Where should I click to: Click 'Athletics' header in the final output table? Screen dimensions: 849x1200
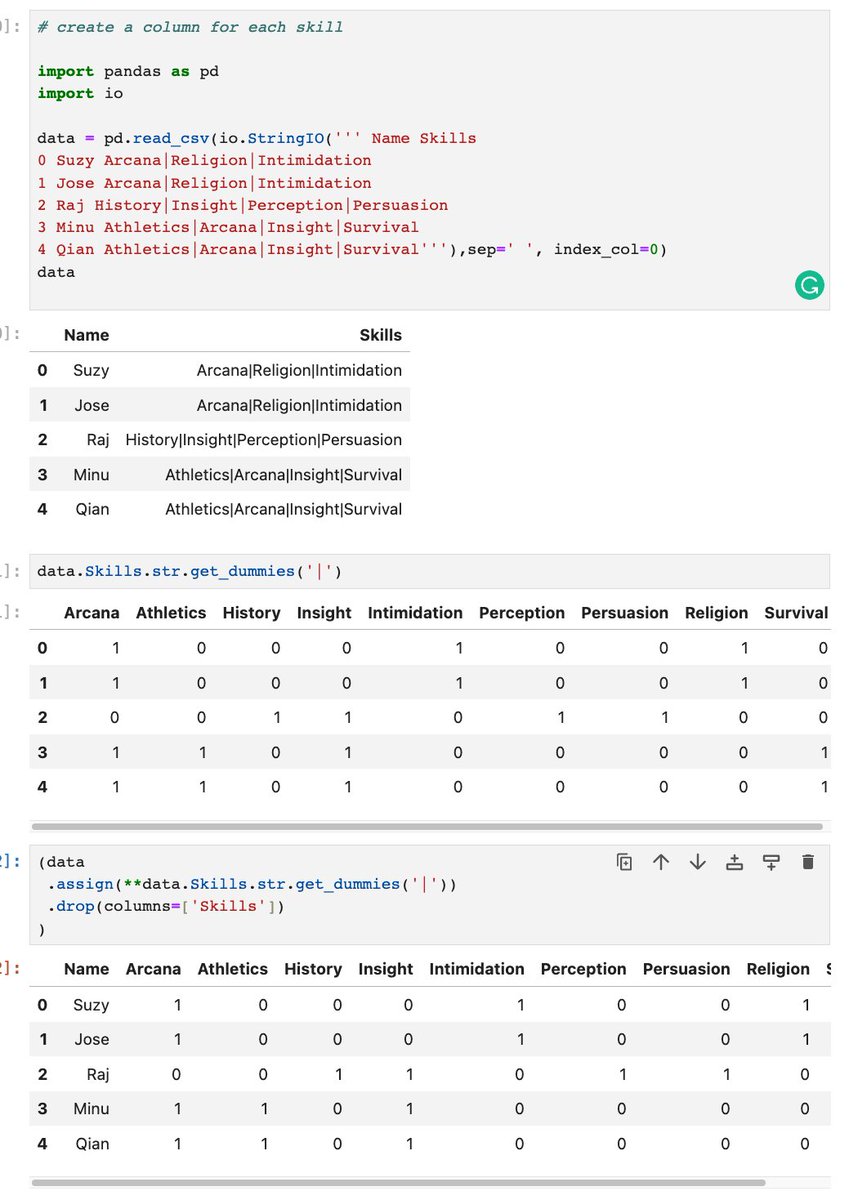233,969
